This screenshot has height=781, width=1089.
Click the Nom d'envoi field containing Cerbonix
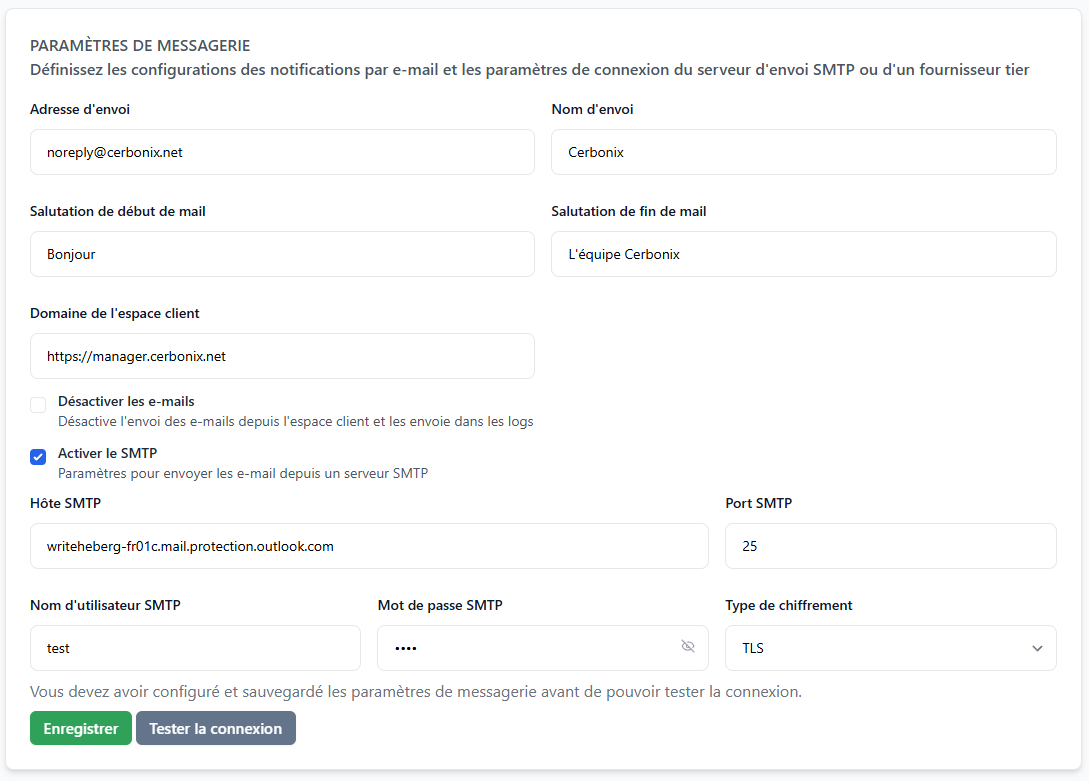pos(803,152)
